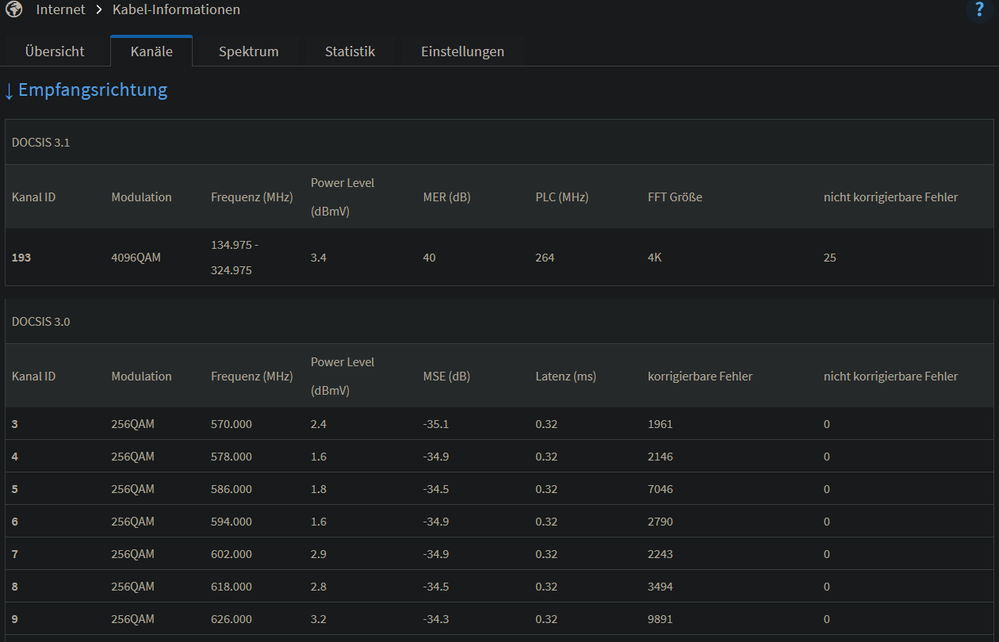The width and height of the screenshot is (999, 642).
Task: Click power level value 2.4
Action: click(x=319, y=424)
